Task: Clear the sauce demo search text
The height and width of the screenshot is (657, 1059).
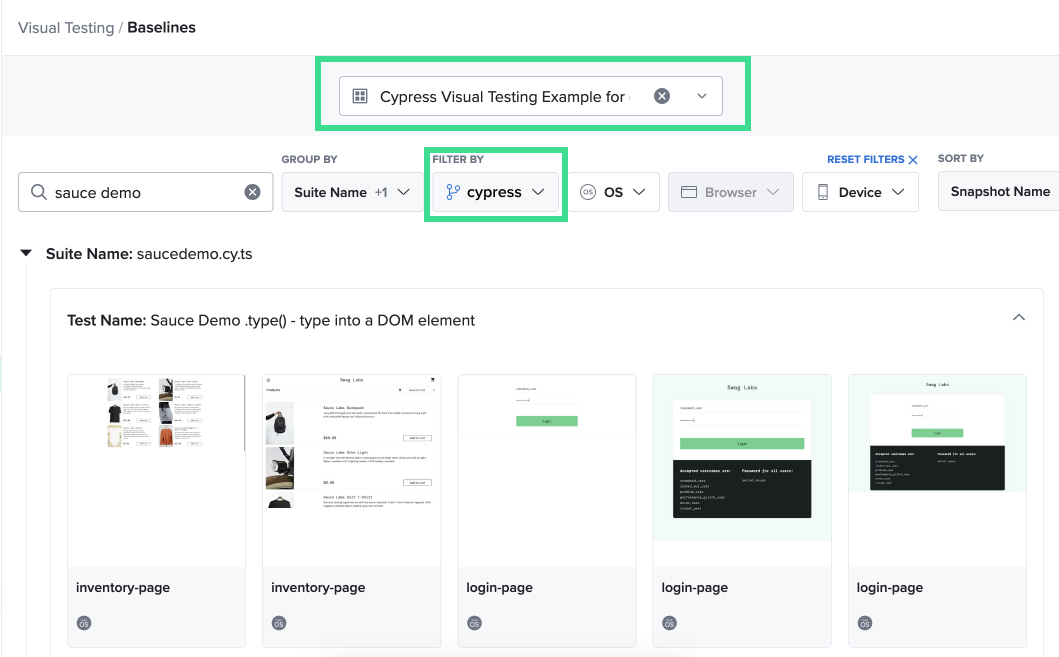Action: tap(252, 192)
